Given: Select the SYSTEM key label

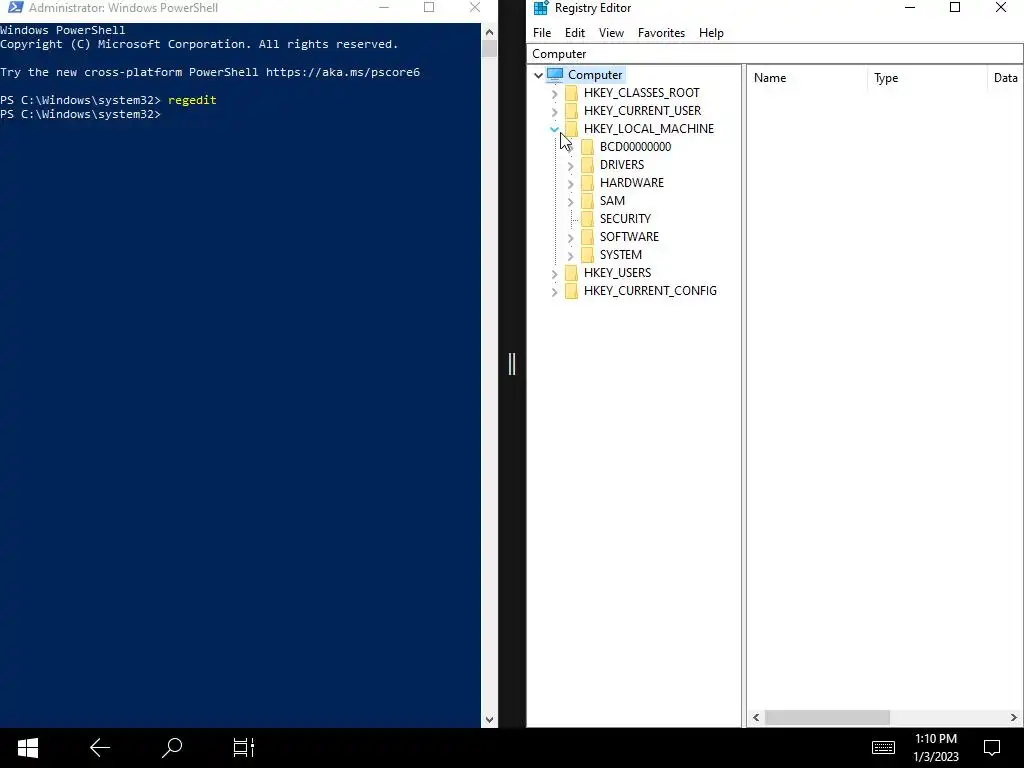Looking at the screenshot, I should pos(621,255).
